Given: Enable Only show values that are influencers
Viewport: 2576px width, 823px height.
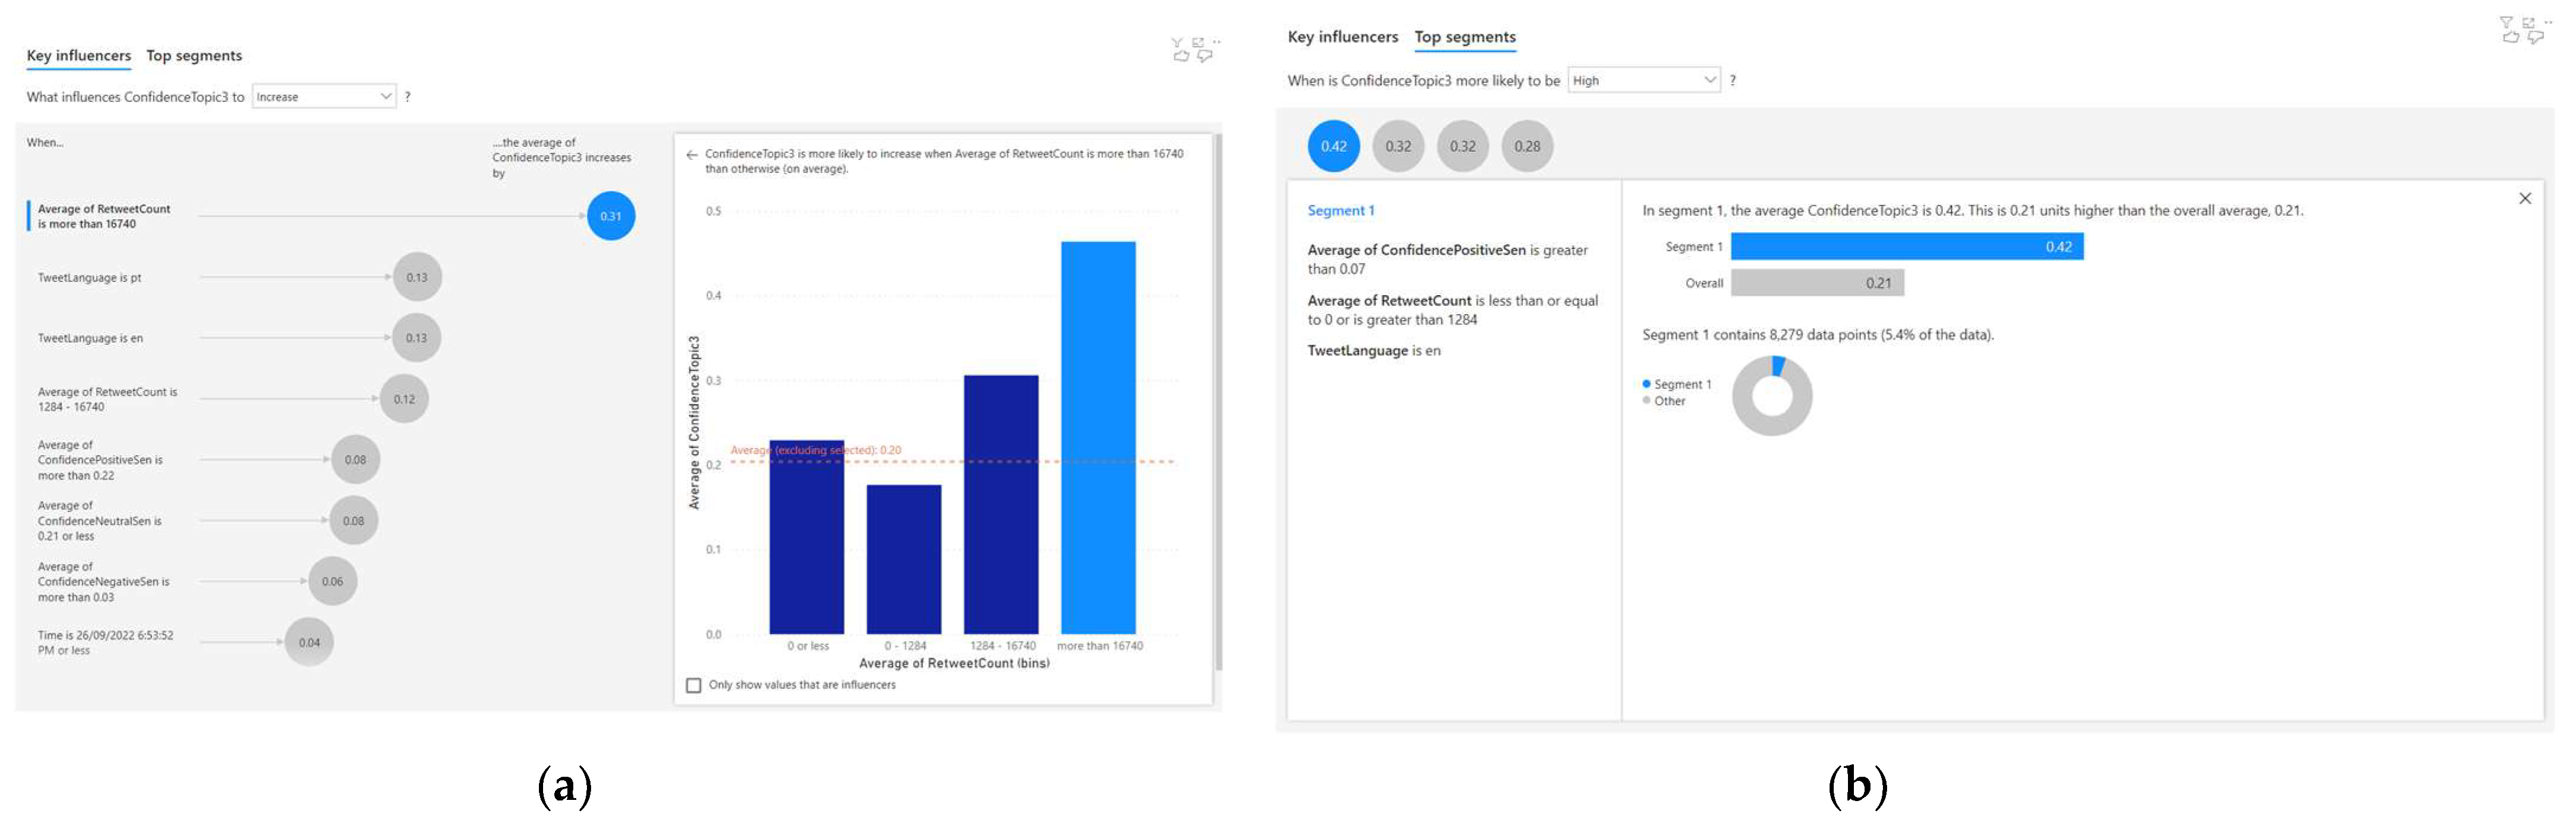Looking at the screenshot, I should [x=693, y=685].
